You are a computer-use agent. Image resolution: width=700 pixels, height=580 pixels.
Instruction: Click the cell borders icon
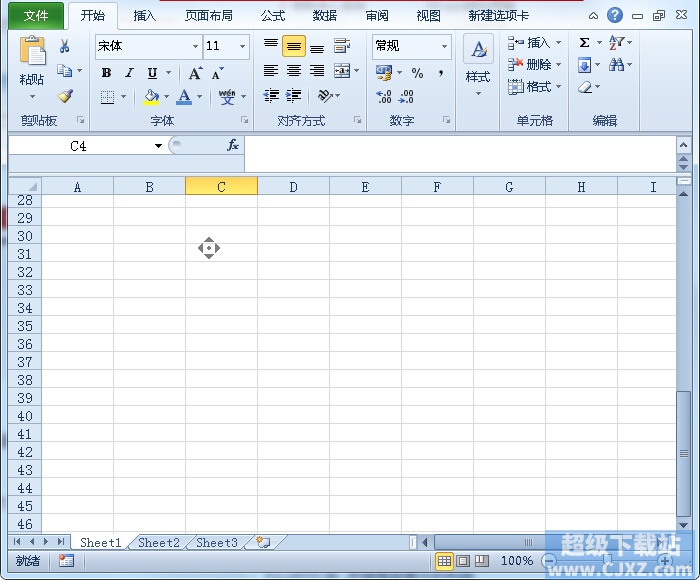(107, 96)
